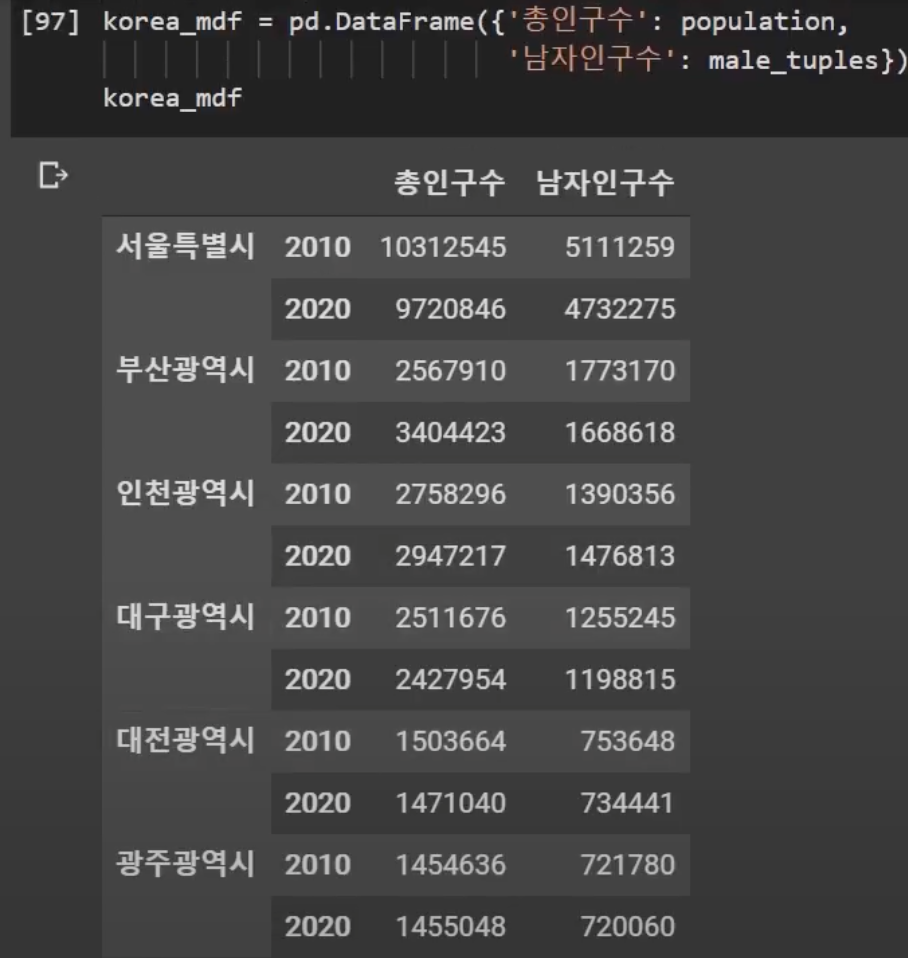The image size is (908, 958).
Task: Click the 2010 year label in 부산광역시 row
Action: (318, 371)
